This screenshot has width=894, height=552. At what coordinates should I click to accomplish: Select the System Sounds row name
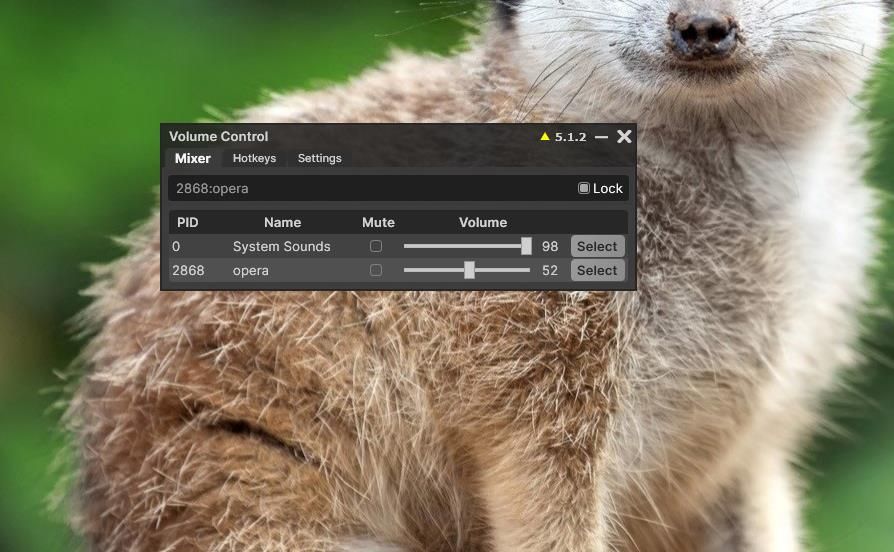point(281,246)
